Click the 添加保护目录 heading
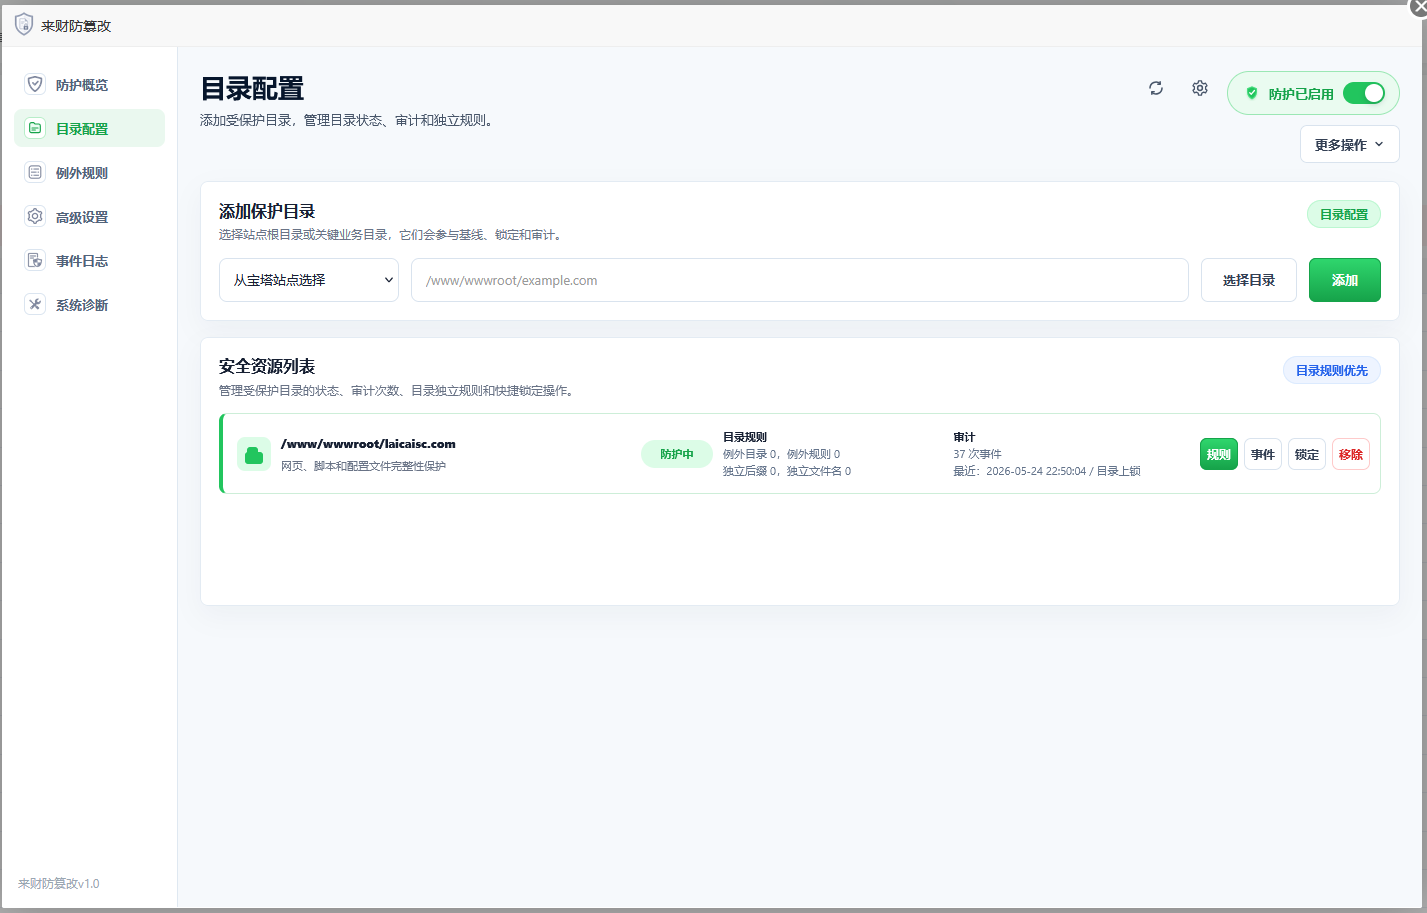 [x=267, y=211]
